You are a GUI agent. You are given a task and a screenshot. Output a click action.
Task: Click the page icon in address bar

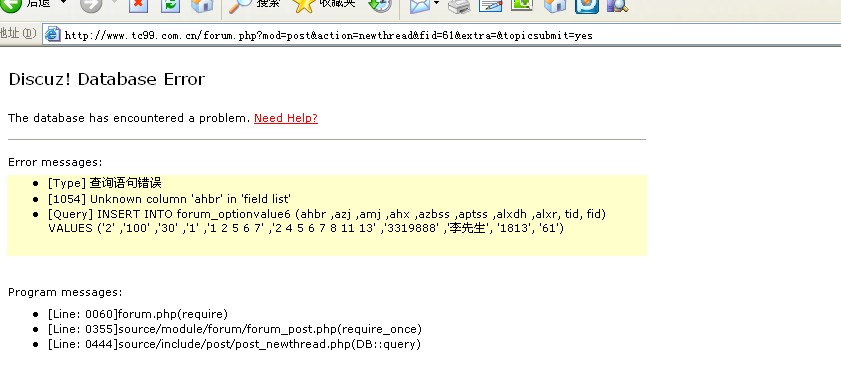click(53, 34)
